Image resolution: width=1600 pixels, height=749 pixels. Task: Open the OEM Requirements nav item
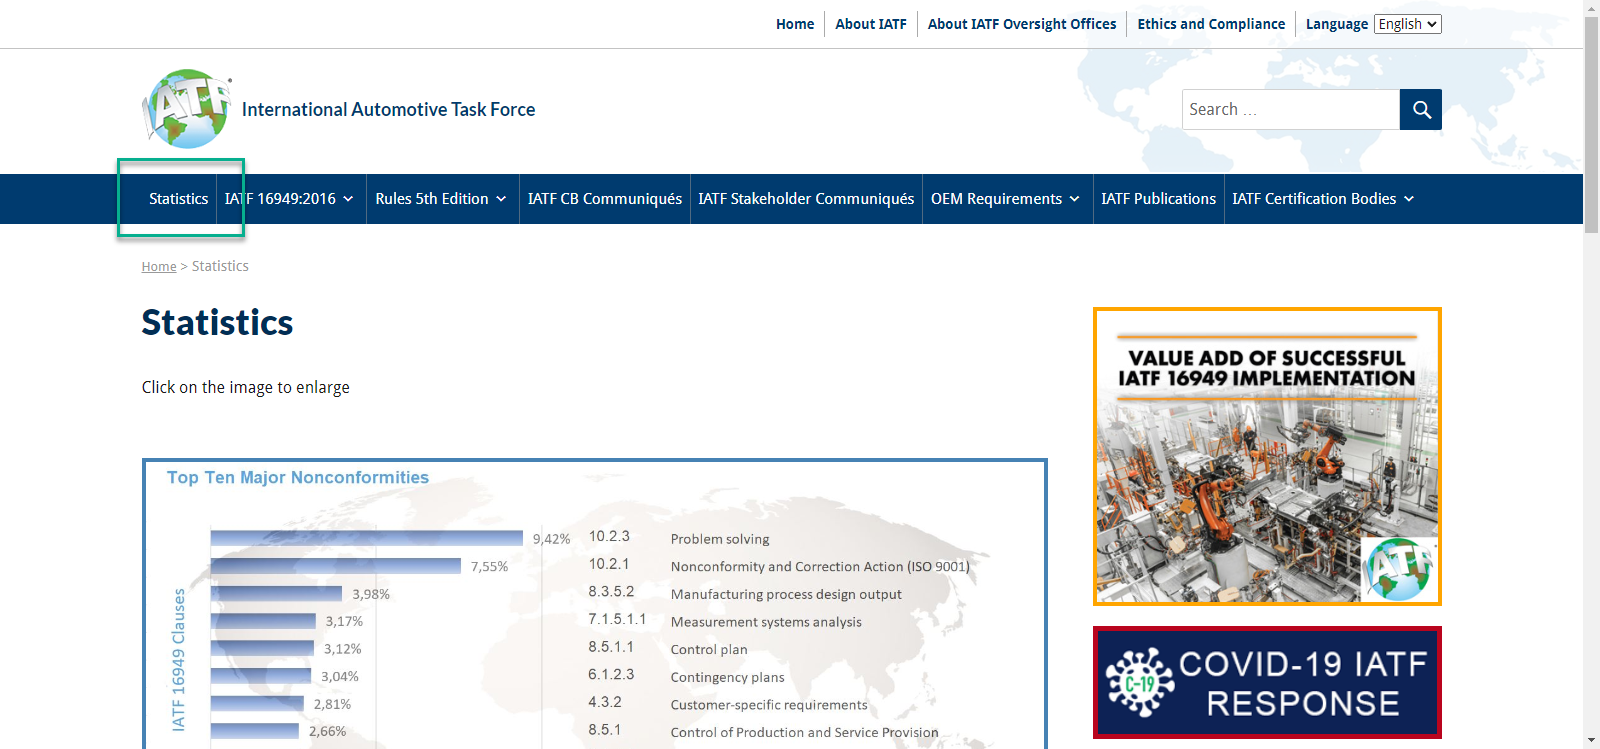[996, 199]
